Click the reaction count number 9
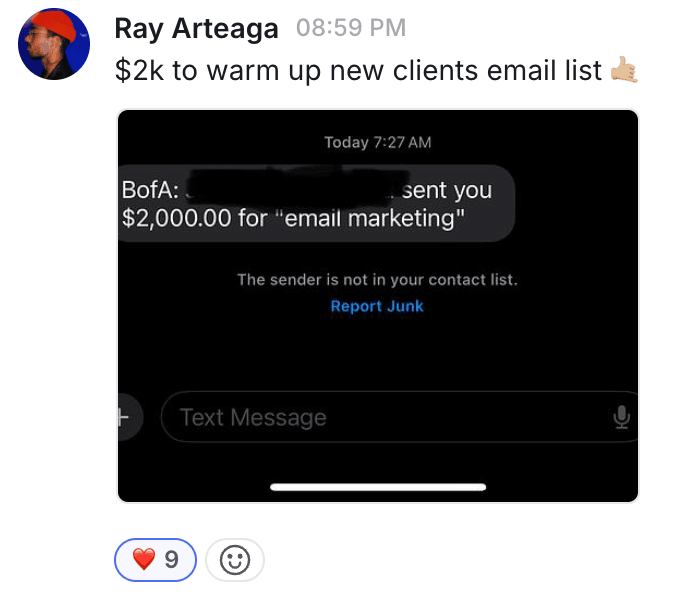 point(172,560)
